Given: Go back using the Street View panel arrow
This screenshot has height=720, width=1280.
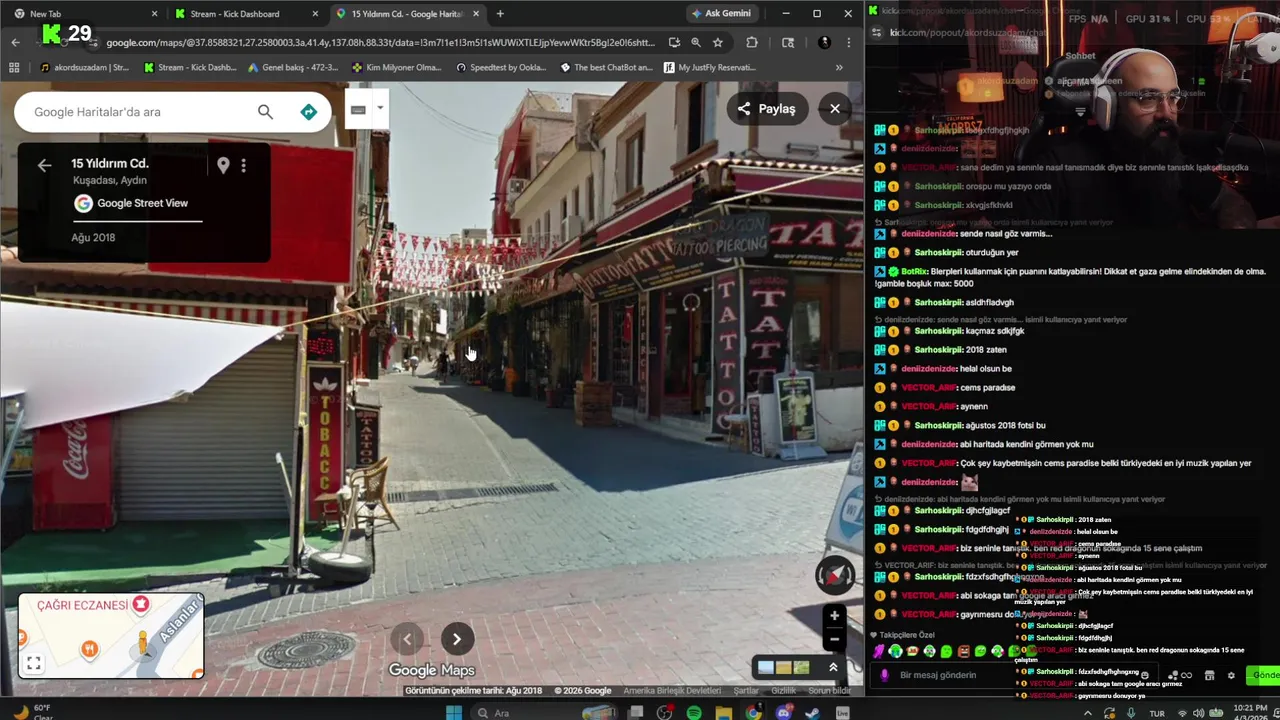Looking at the screenshot, I should point(44,165).
